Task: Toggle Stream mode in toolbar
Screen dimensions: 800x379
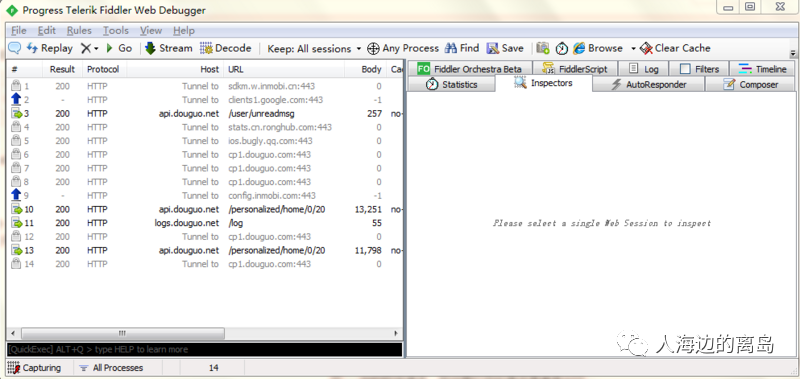Action: (168, 48)
